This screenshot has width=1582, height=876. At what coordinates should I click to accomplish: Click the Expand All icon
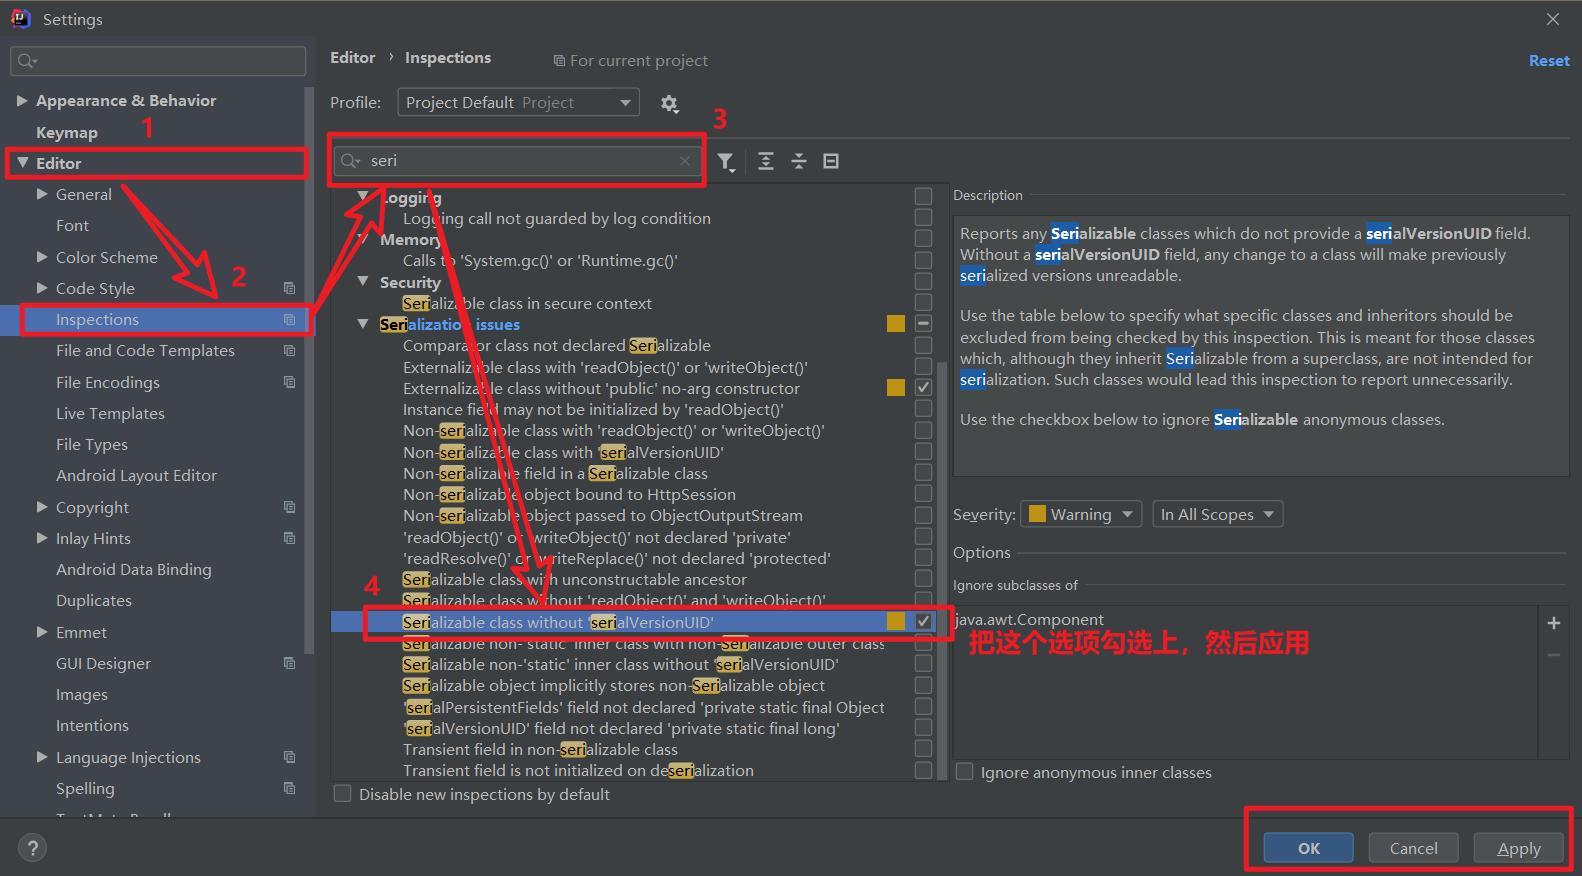[766, 161]
